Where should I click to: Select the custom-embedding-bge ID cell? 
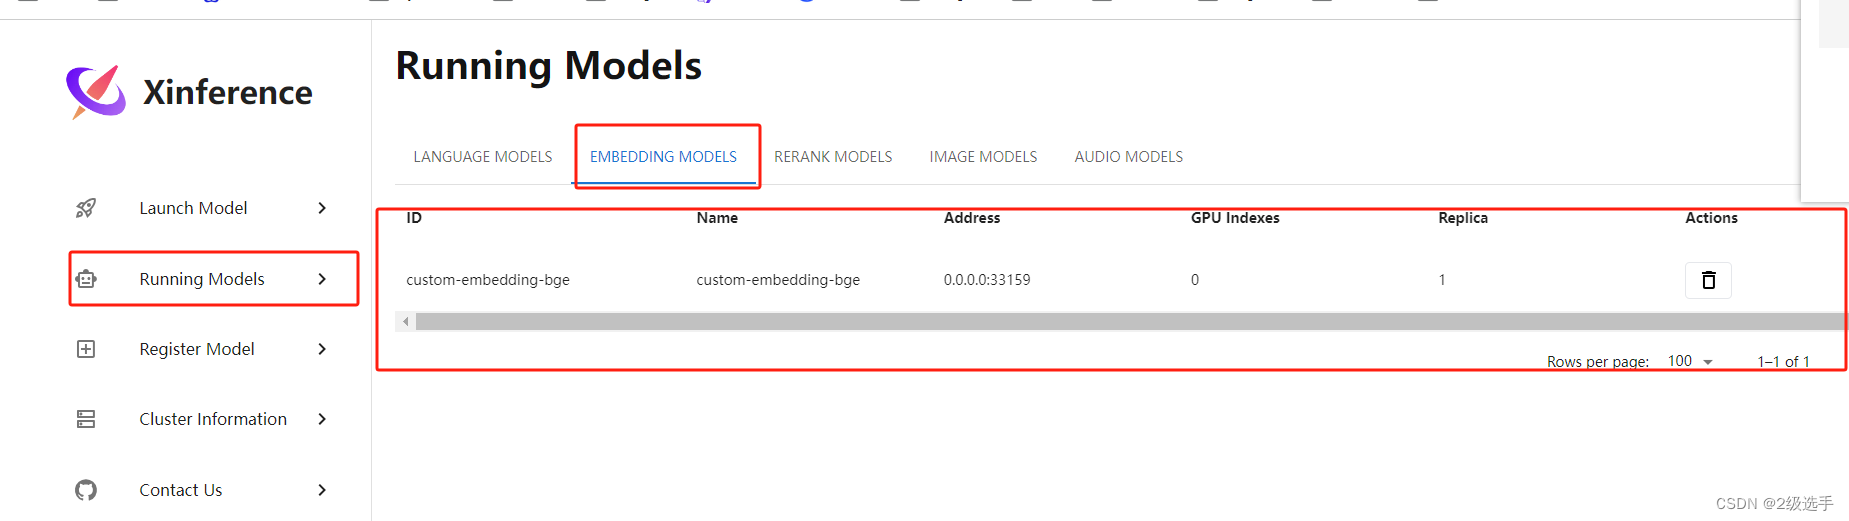488,280
